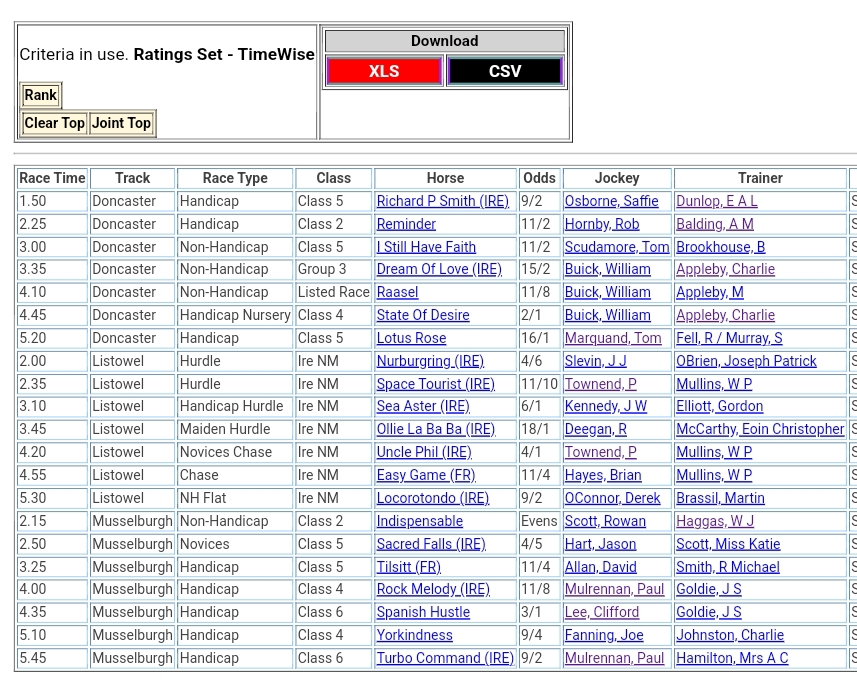Click the Odds column header

[x=539, y=178]
